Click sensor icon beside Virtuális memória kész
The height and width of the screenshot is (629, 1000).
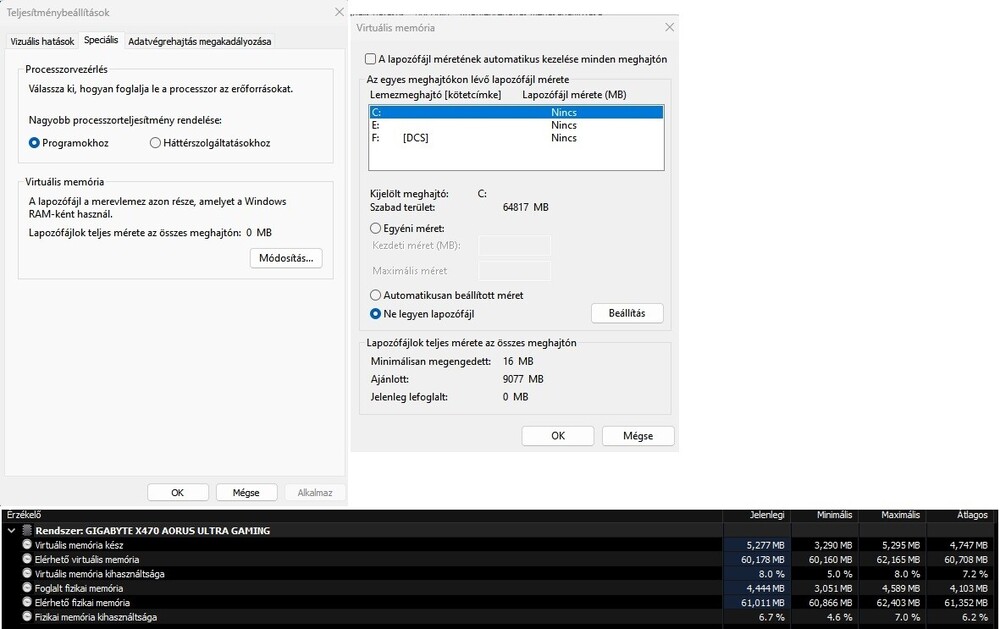27,545
